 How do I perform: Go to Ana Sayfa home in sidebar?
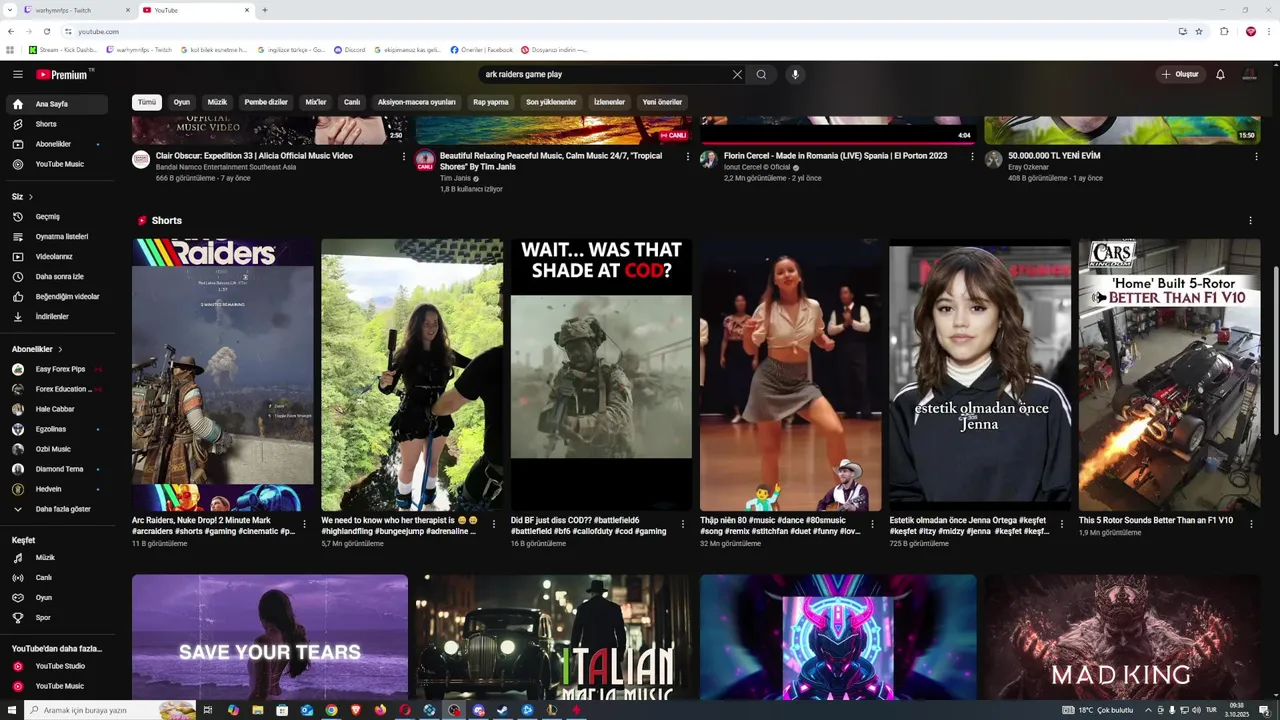[x=56, y=104]
